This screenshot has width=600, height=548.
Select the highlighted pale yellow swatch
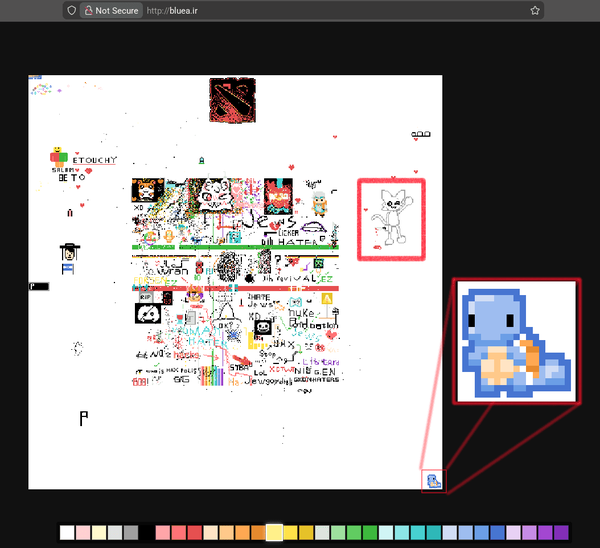[274, 532]
